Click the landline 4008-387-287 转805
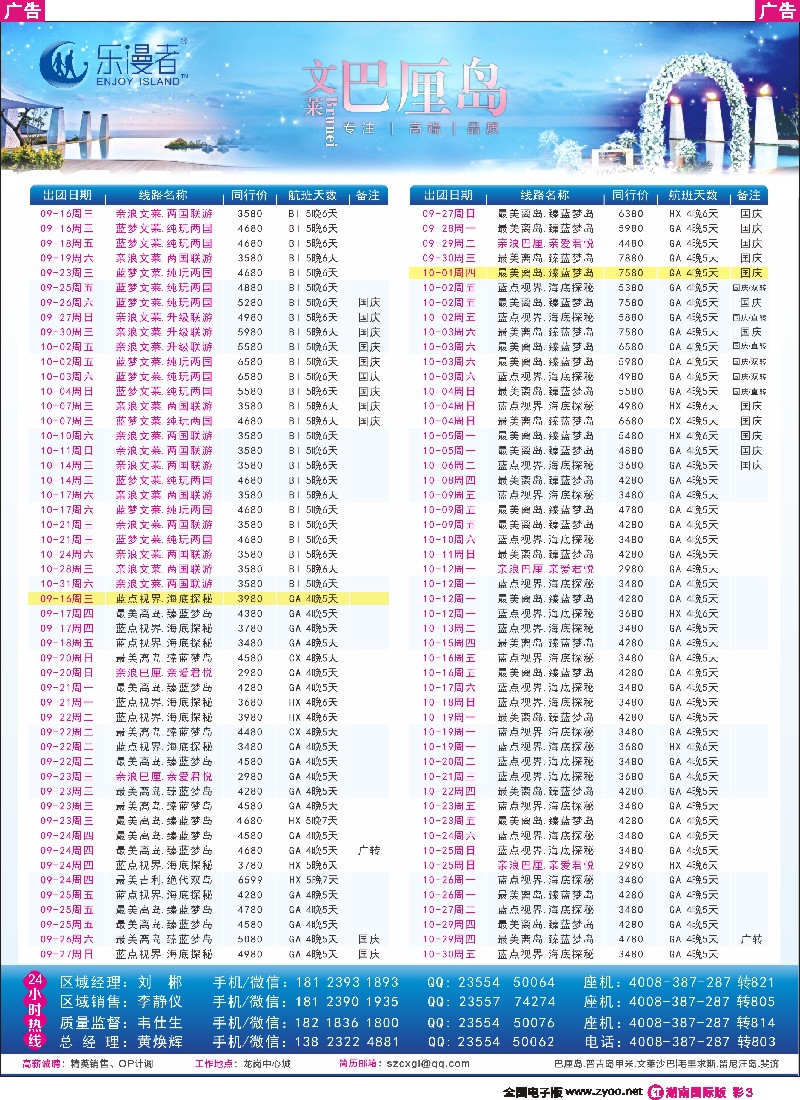Viewport: 800px width, 1100px height. (702, 1002)
